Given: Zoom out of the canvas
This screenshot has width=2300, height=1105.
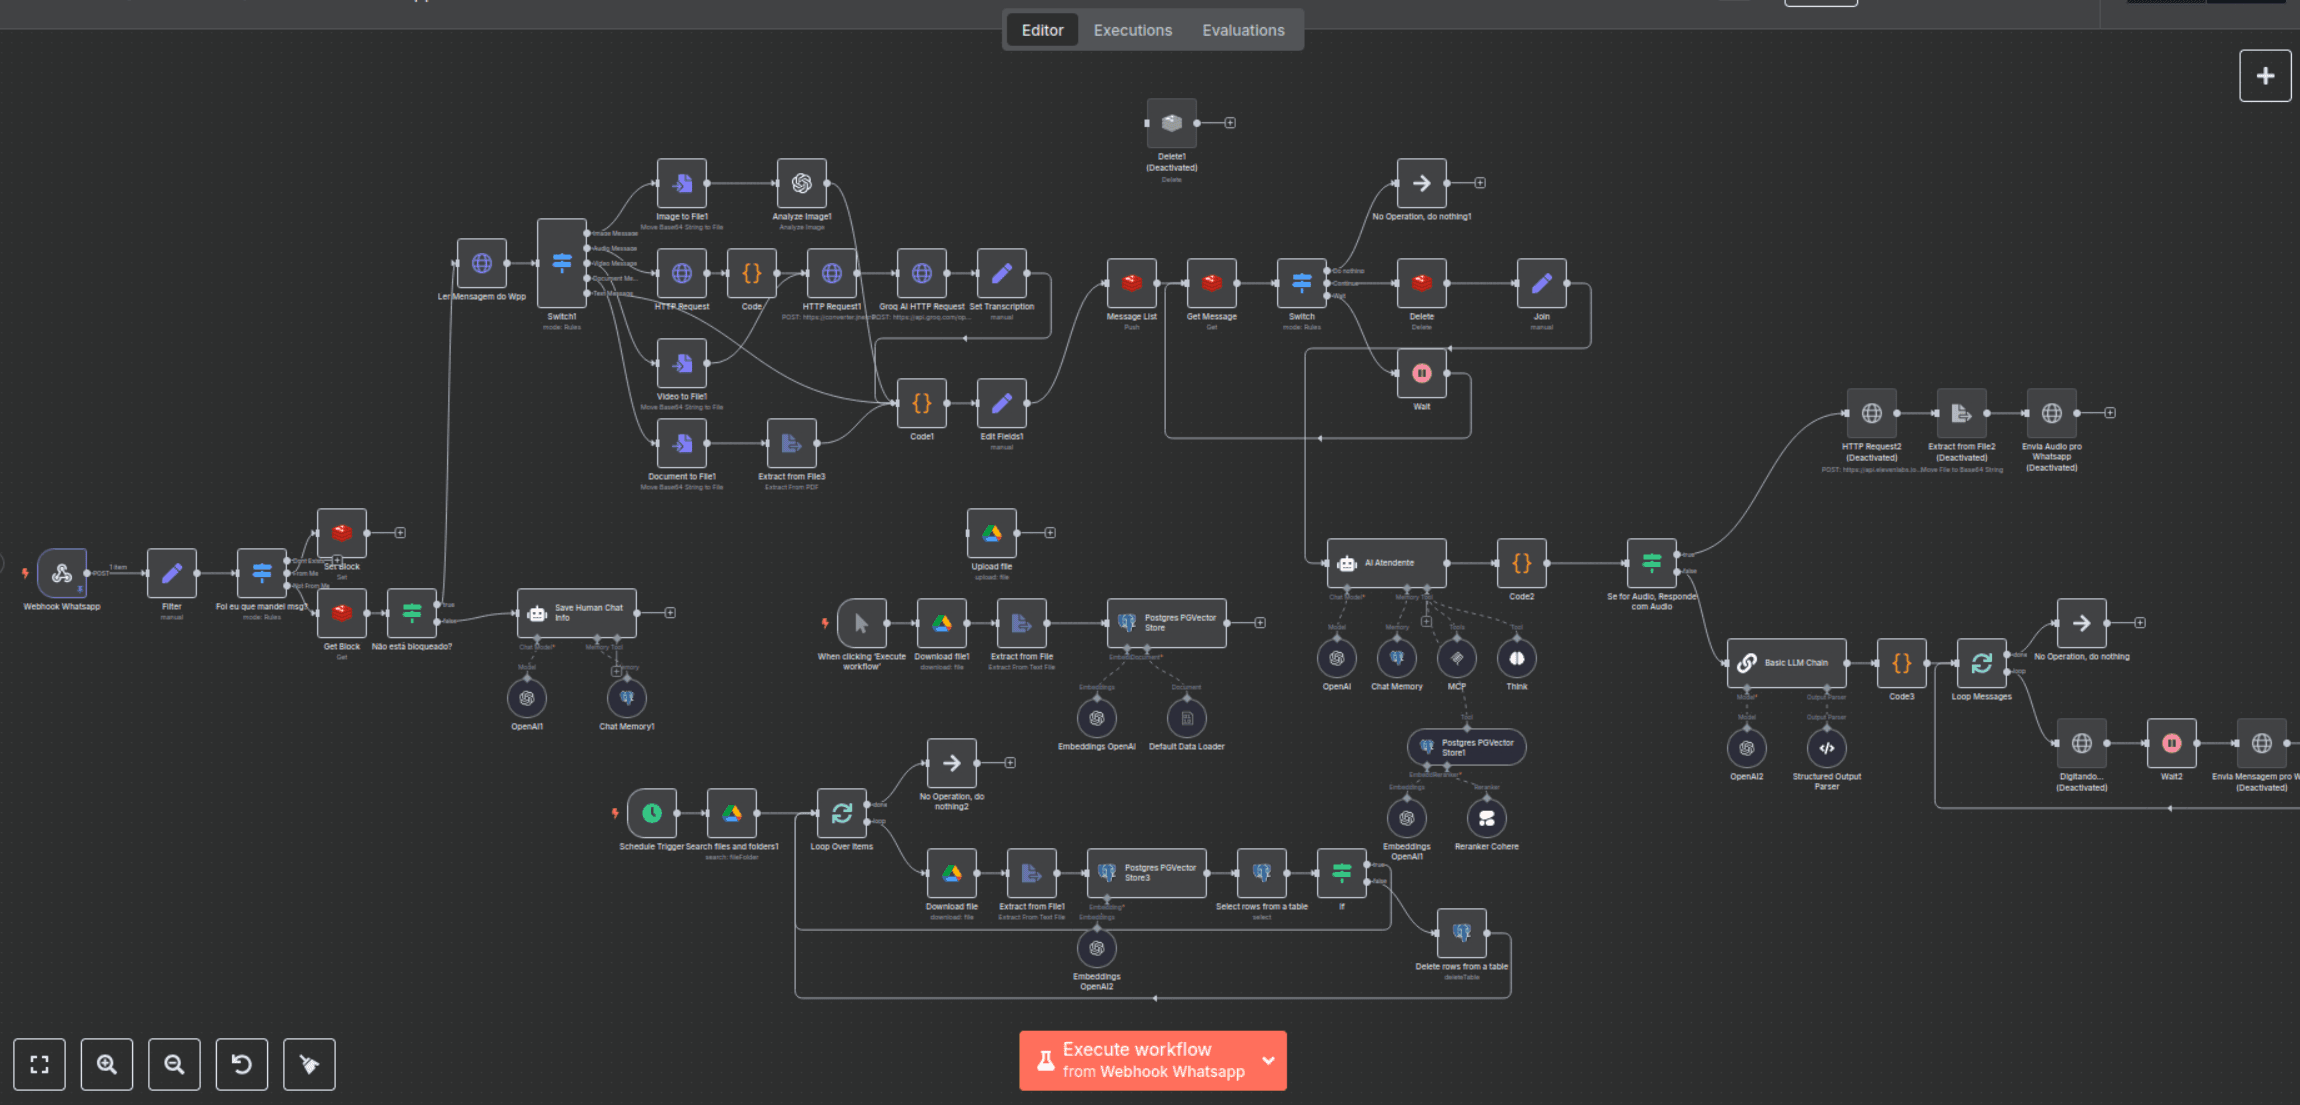Looking at the screenshot, I should tap(174, 1064).
